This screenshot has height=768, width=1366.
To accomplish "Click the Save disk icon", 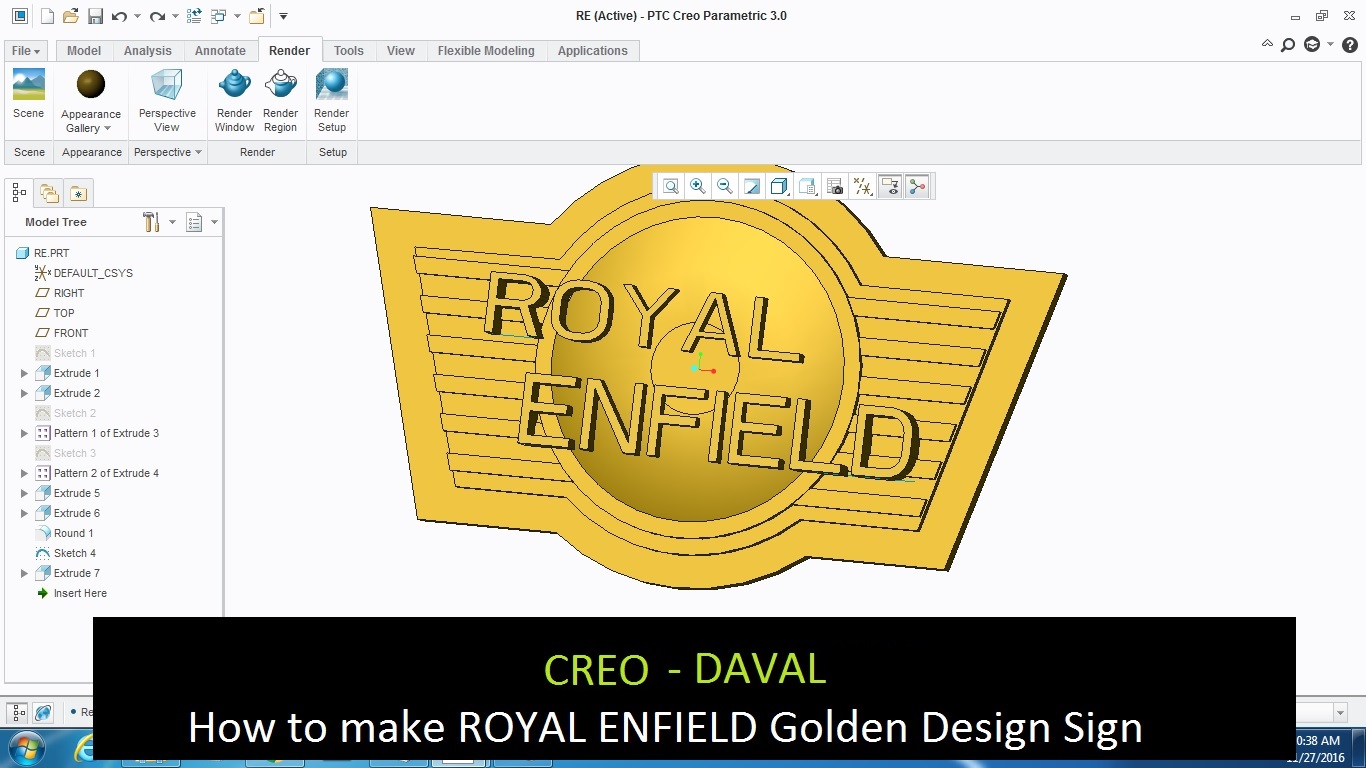I will pyautogui.click(x=95, y=16).
